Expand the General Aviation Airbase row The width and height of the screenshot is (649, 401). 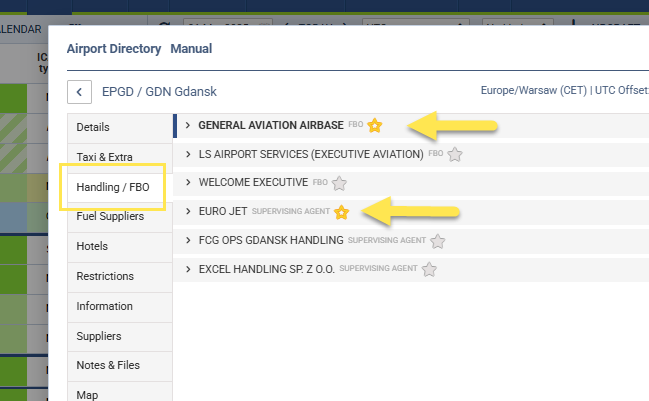(x=188, y=125)
